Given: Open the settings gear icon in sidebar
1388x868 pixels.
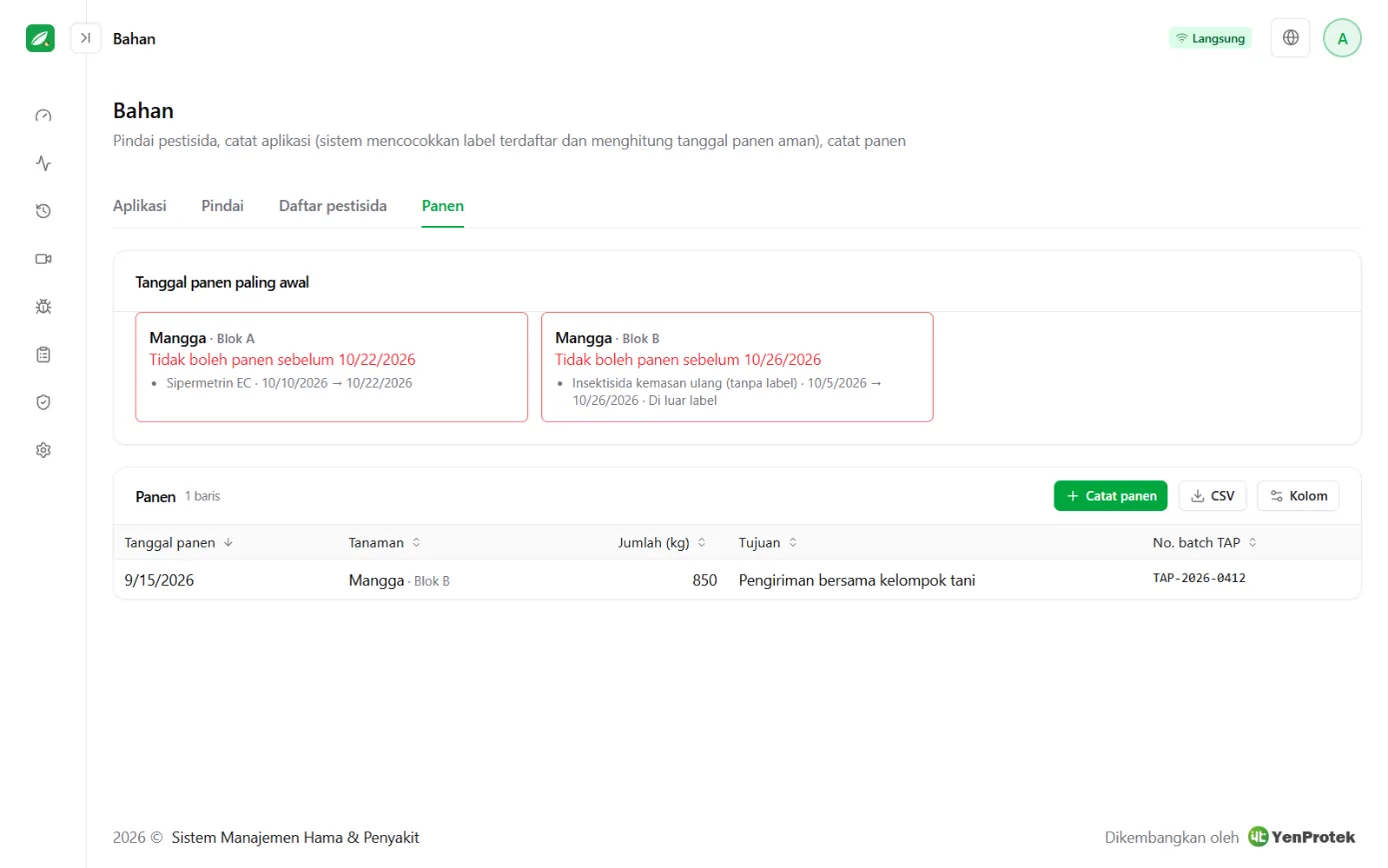Looking at the screenshot, I should coord(43,450).
